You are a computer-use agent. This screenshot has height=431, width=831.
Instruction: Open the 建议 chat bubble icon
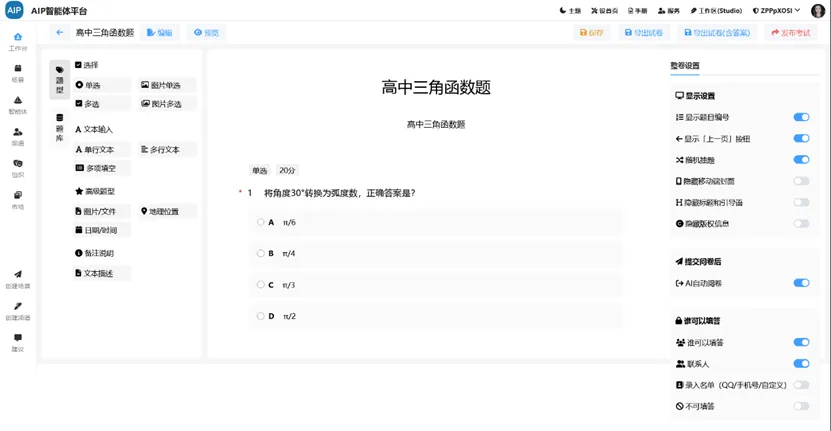click(x=17, y=338)
